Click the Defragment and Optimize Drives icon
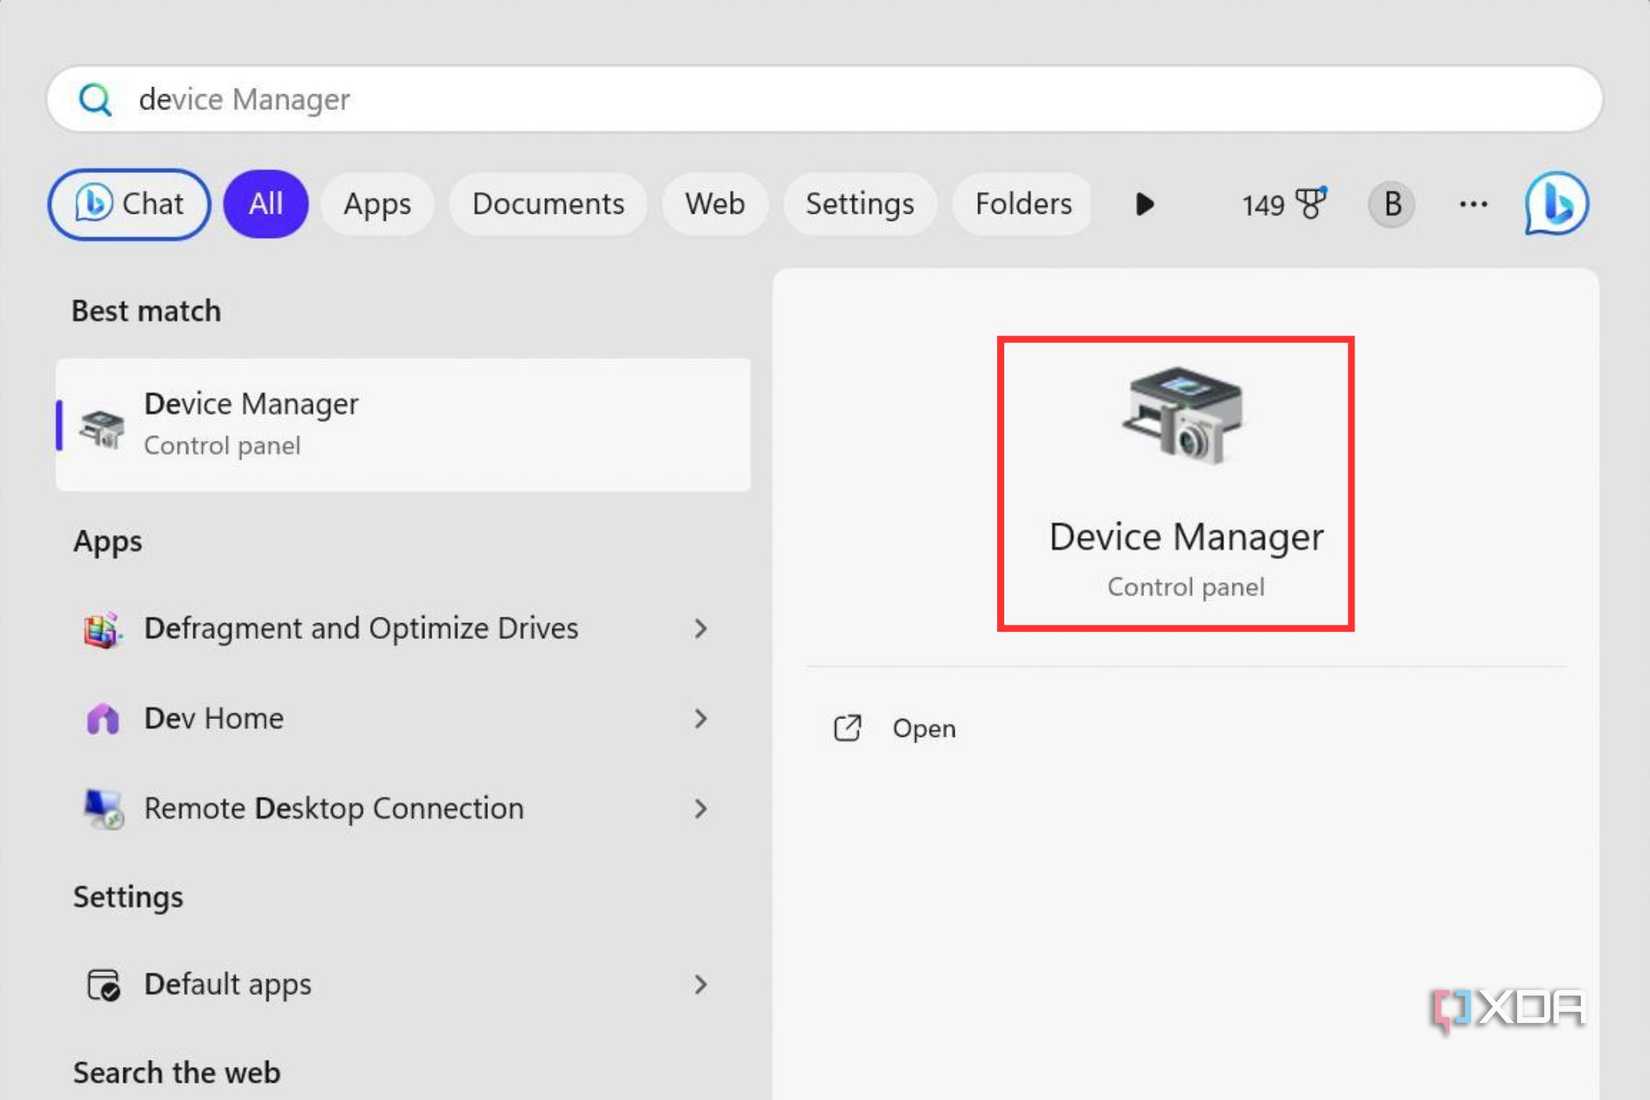The width and height of the screenshot is (1650, 1100). [102, 629]
